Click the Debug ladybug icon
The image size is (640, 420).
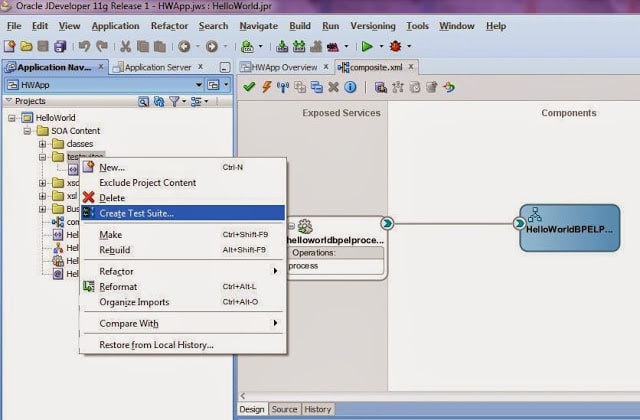[395, 46]
